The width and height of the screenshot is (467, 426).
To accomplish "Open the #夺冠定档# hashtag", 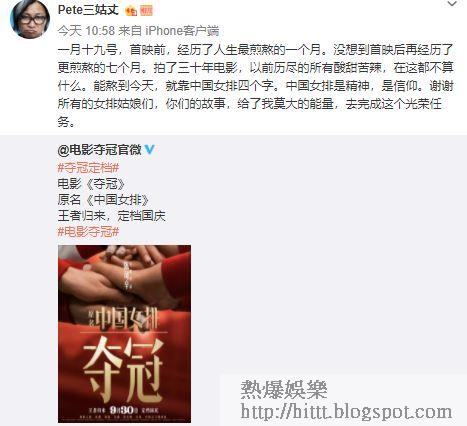I will point(88,168).
